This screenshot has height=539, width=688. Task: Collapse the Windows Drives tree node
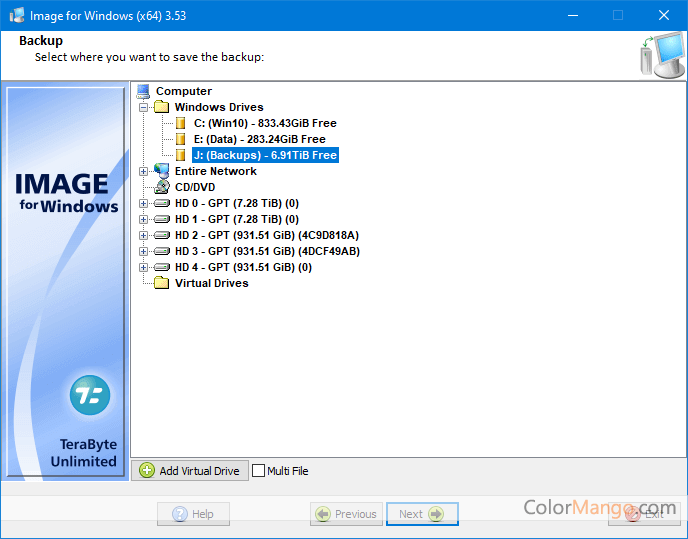(143, 107)
